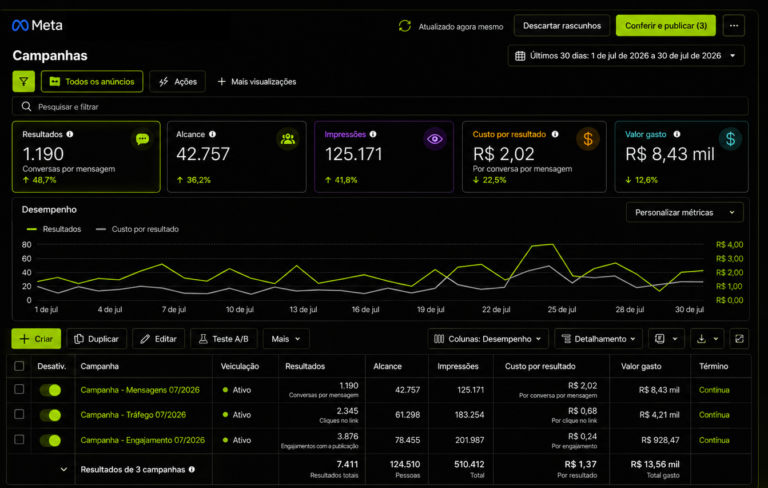This screenshot has height=488, width=768.
Task: Open the download export dropdown
Action: click(x=707, y=339)
